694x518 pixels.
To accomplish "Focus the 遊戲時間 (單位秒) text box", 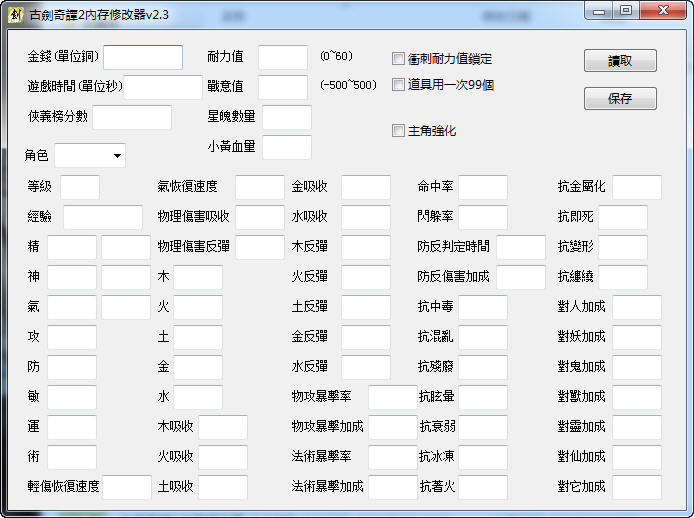I will pos(164,87).
